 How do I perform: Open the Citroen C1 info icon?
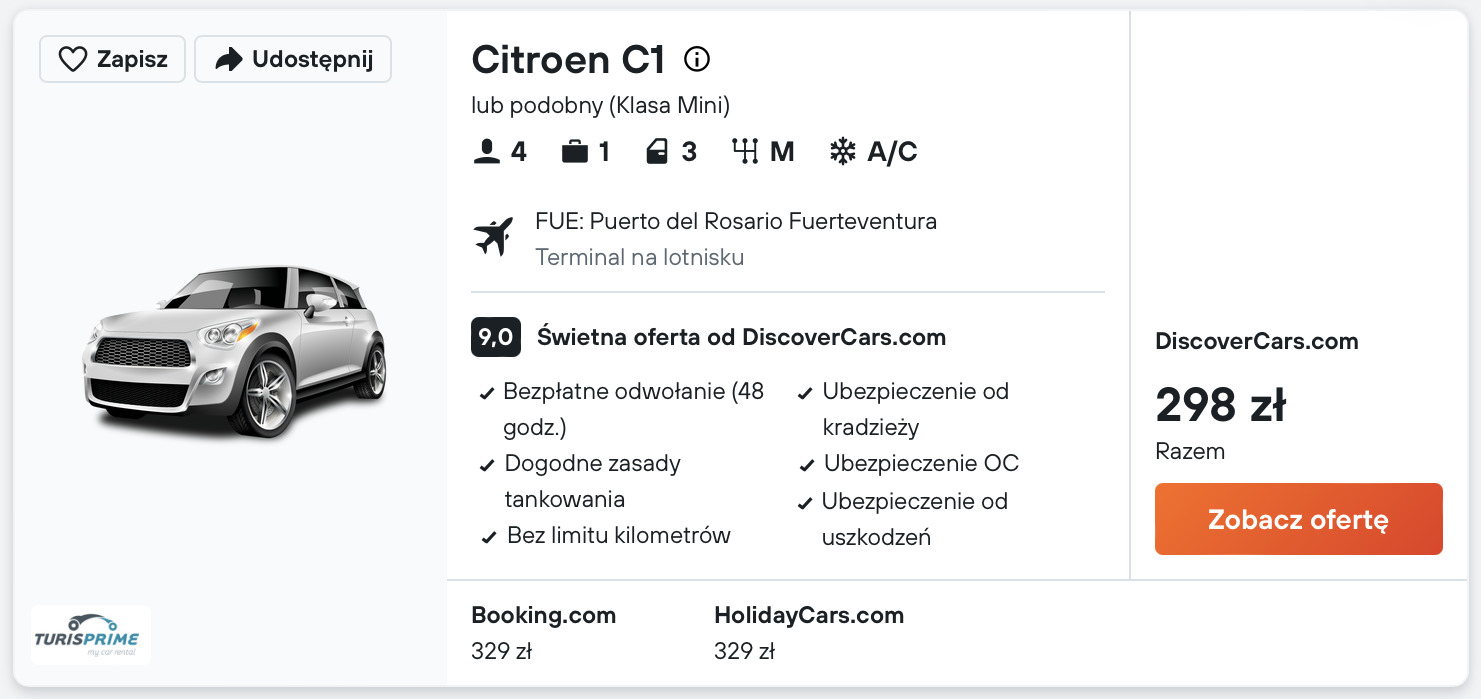tap(697, 60)
